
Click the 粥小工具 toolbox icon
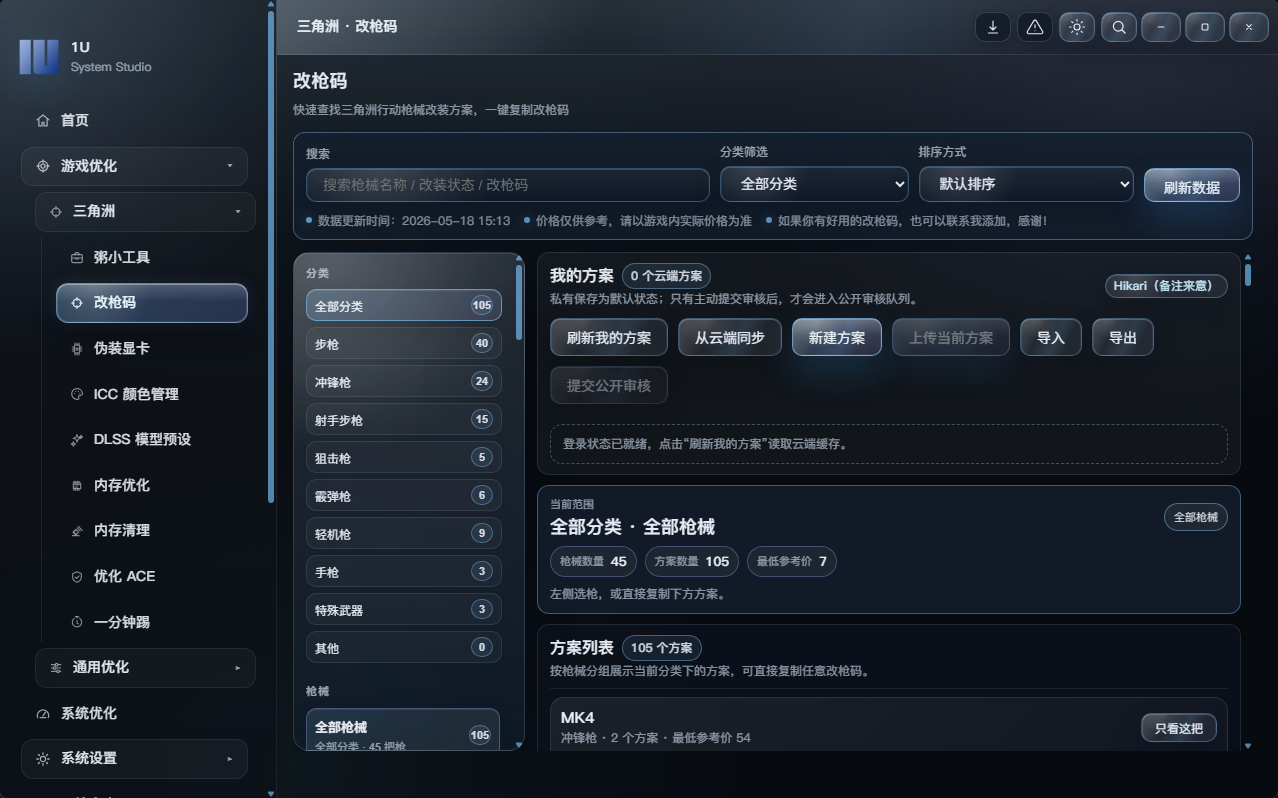(77, 257)
